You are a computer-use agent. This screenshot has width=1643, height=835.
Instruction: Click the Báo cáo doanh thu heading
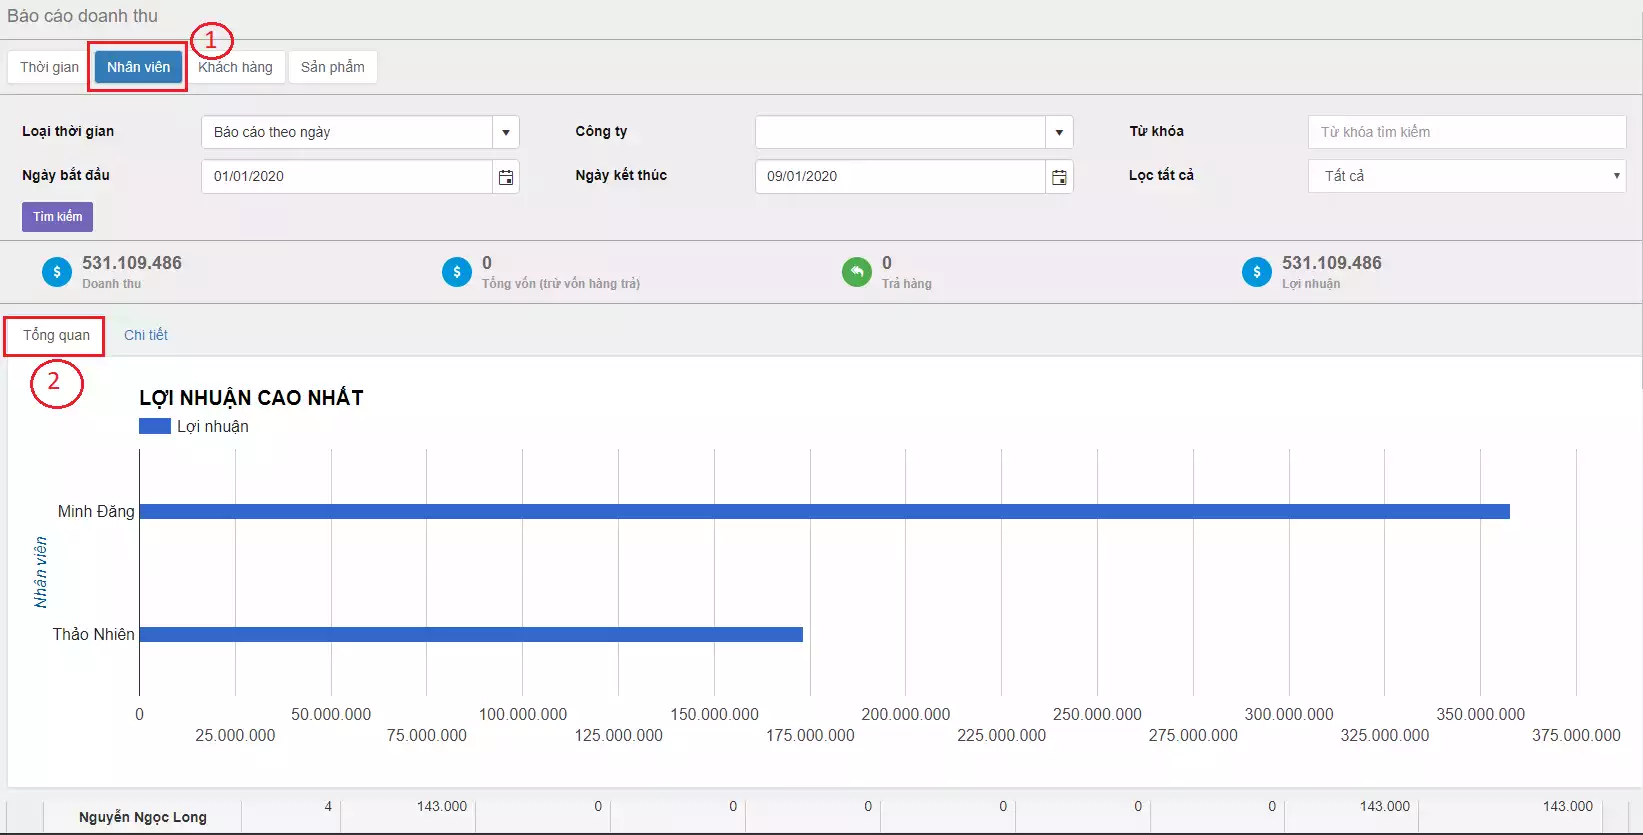point(83,16)
